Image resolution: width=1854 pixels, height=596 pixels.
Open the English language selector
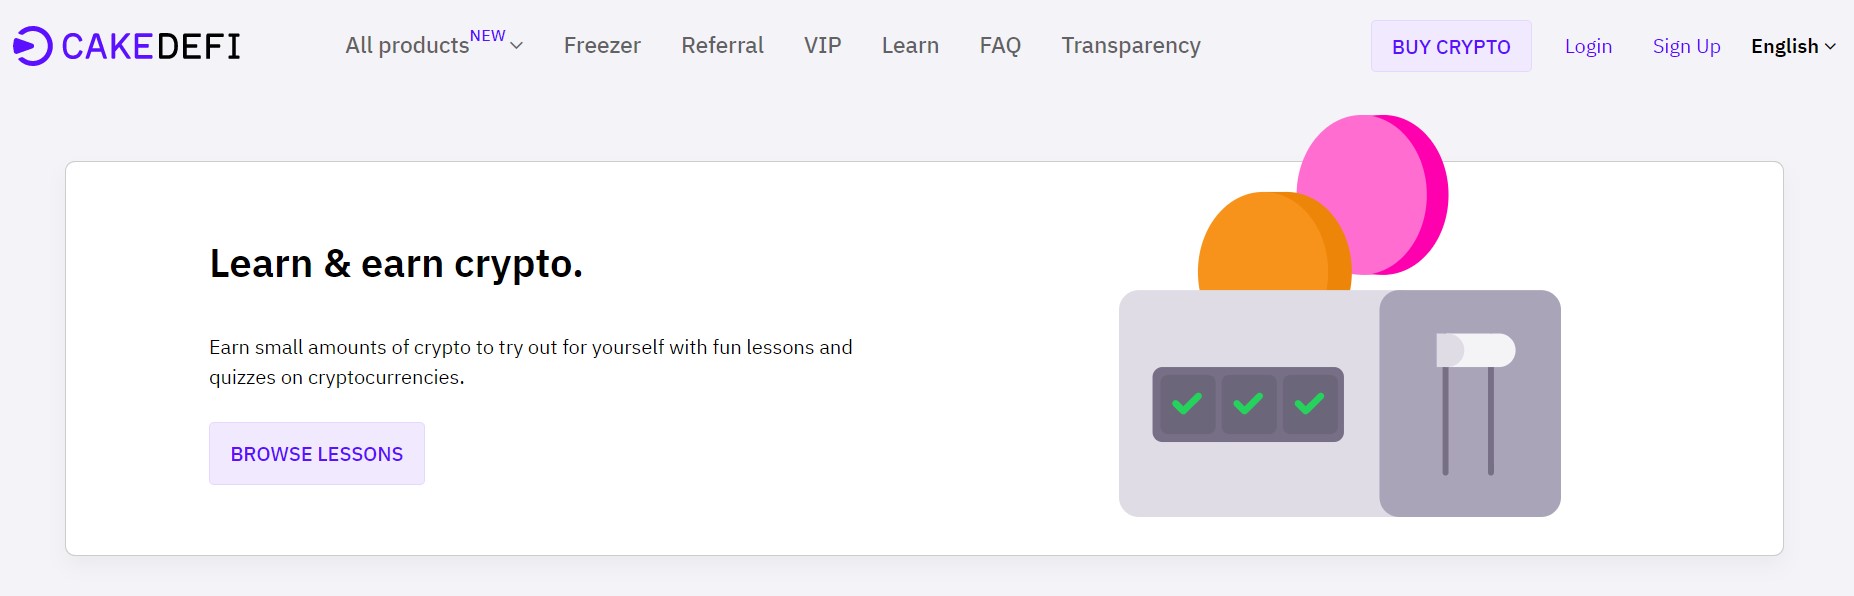(x=1793, y=46)
